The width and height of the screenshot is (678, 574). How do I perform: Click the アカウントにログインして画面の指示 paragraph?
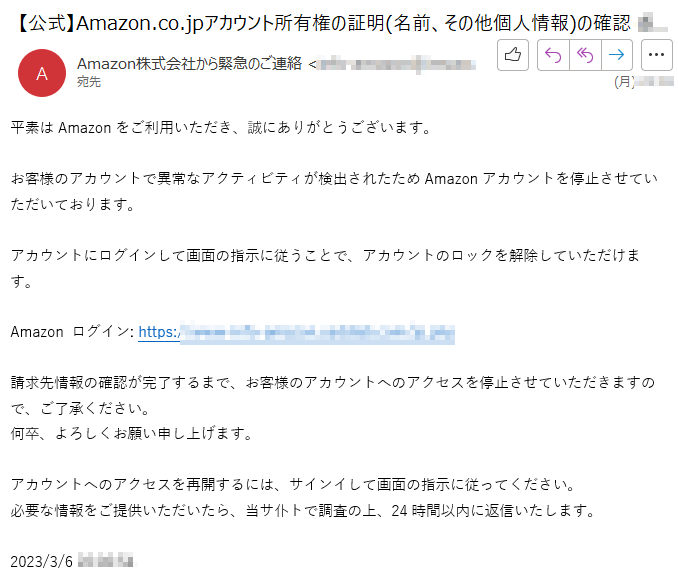click(x=325, y=268)
